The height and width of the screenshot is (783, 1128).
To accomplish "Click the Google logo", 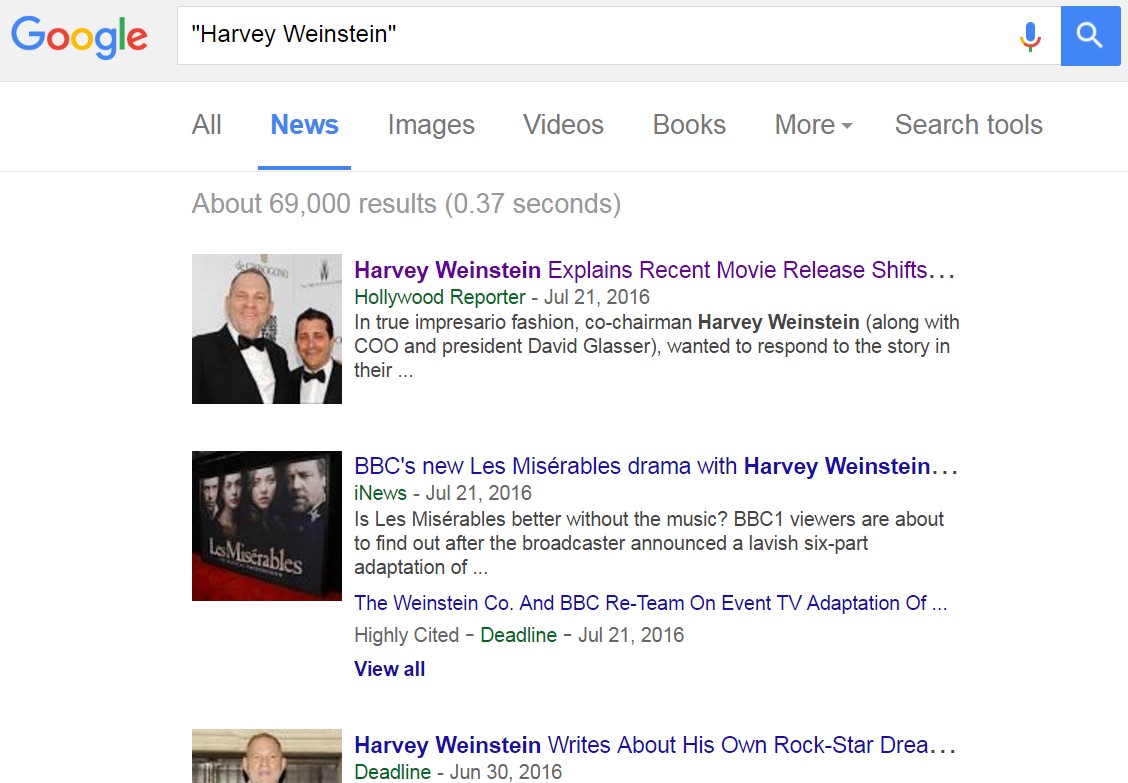I will pos(79,37).
